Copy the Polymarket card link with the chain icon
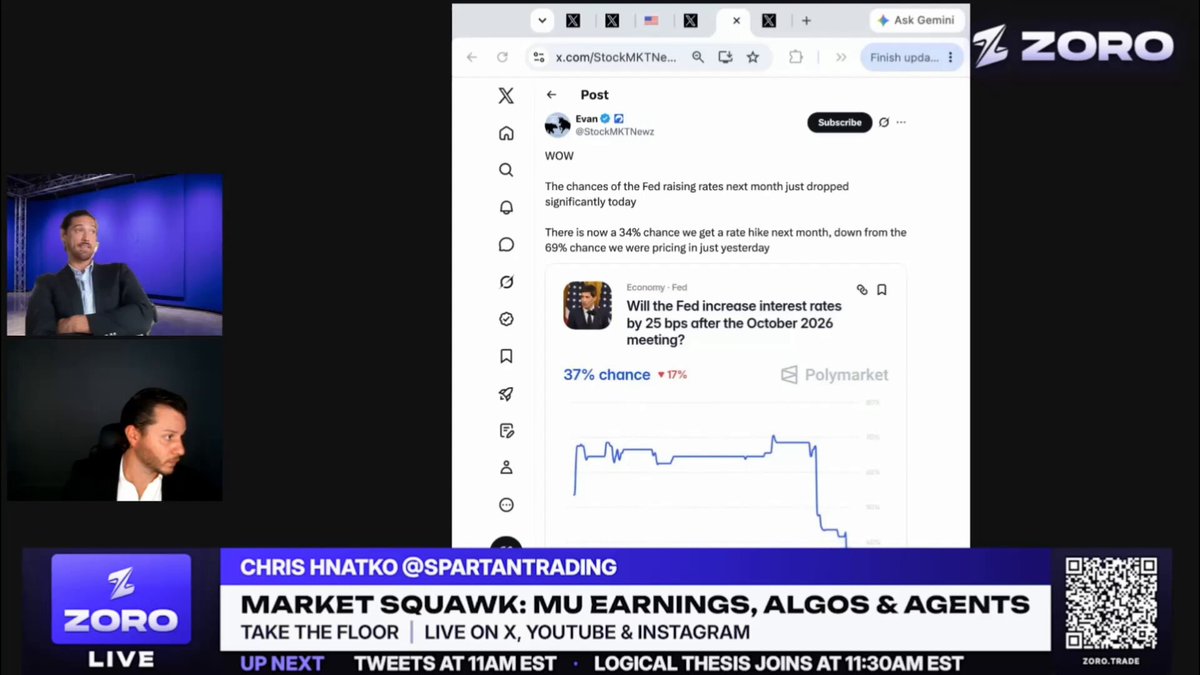 pyautogui.click(x=862, y=290)
